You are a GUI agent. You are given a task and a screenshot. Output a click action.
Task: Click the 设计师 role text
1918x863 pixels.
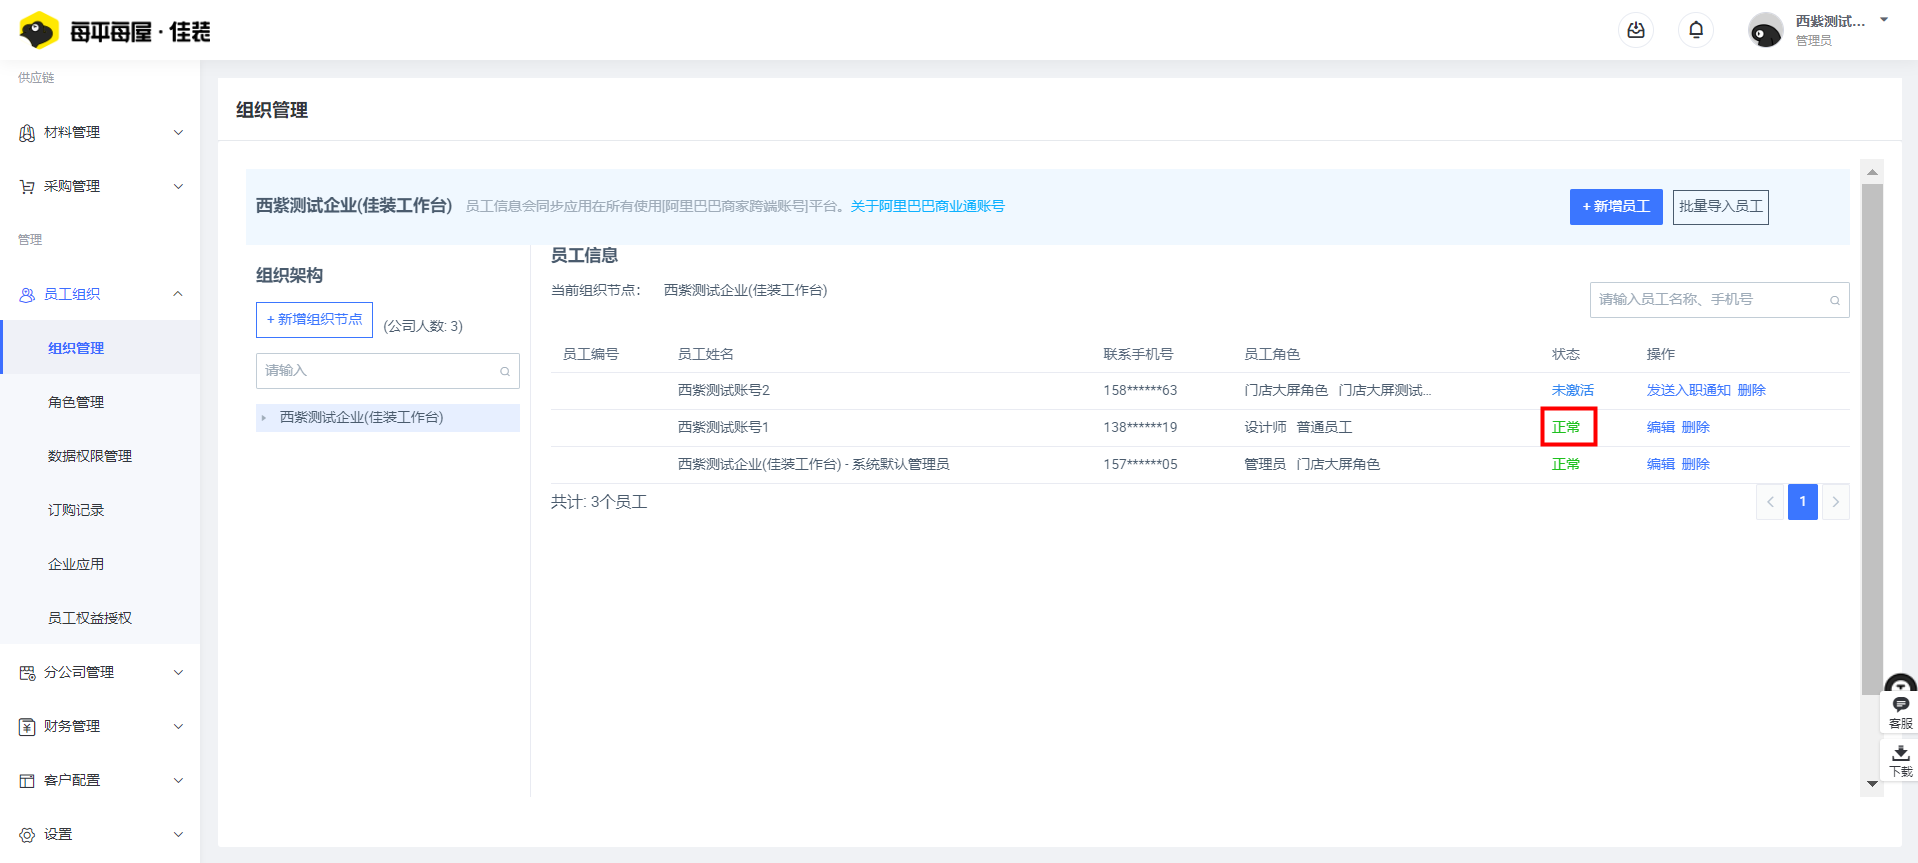coord(1265,427)
